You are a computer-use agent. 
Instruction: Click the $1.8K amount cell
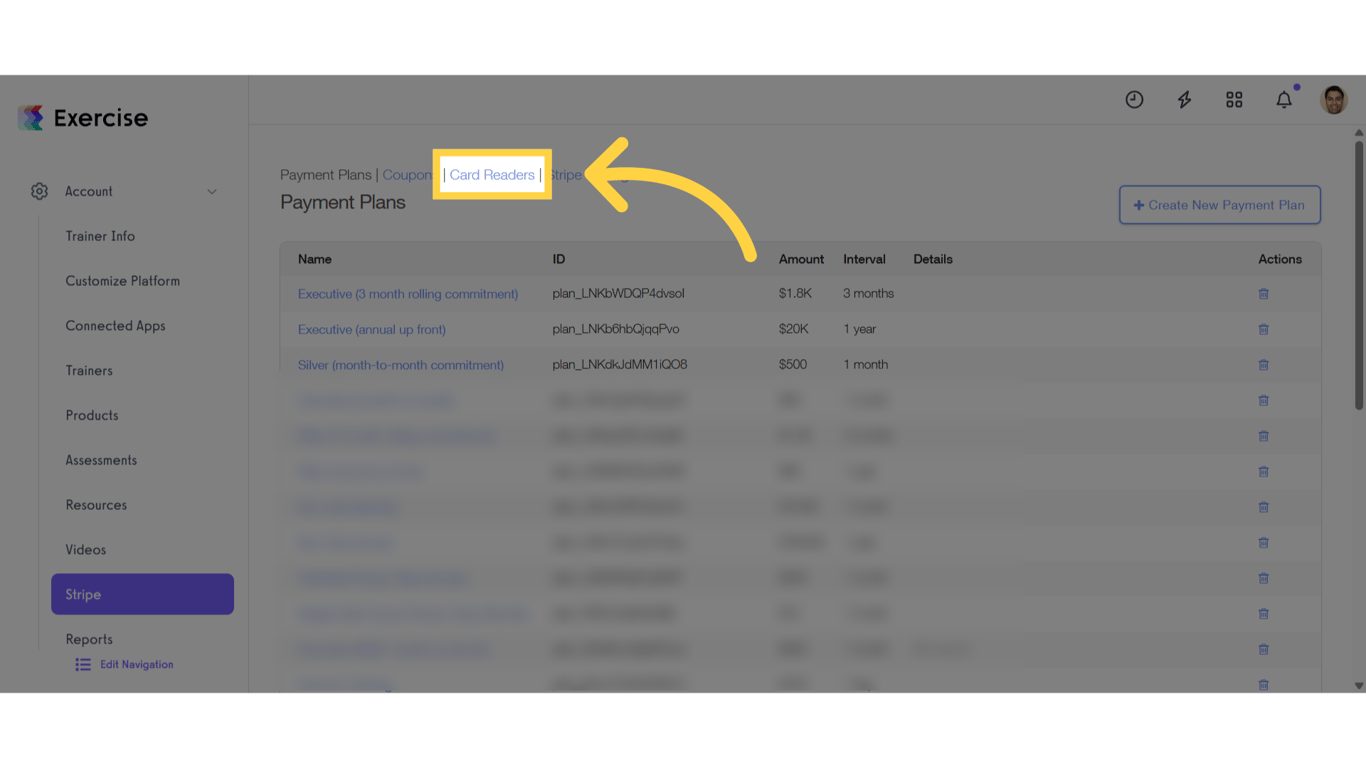pyautogui.click(x=795, y=294)
